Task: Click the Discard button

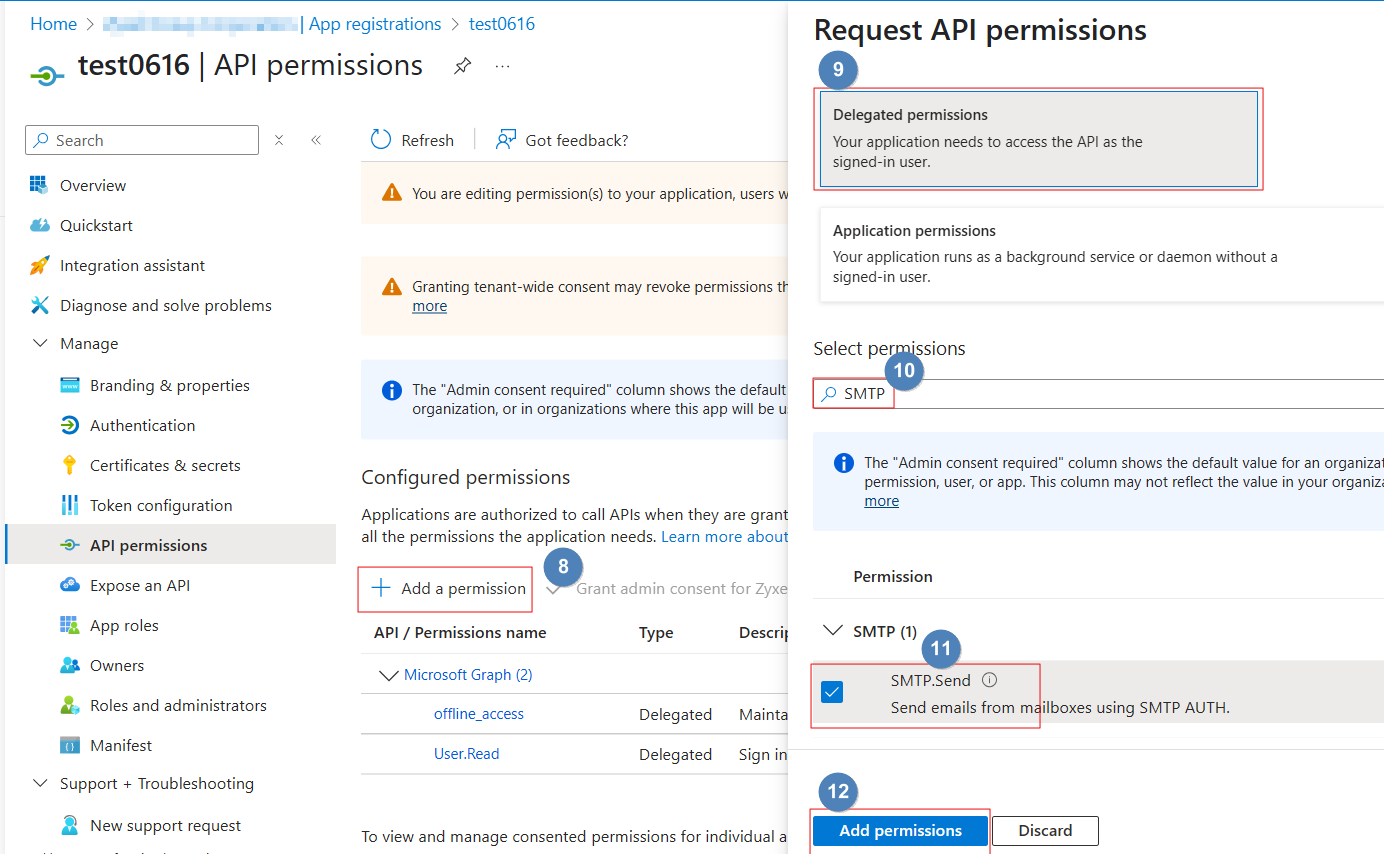Action: coord(1045,831)
